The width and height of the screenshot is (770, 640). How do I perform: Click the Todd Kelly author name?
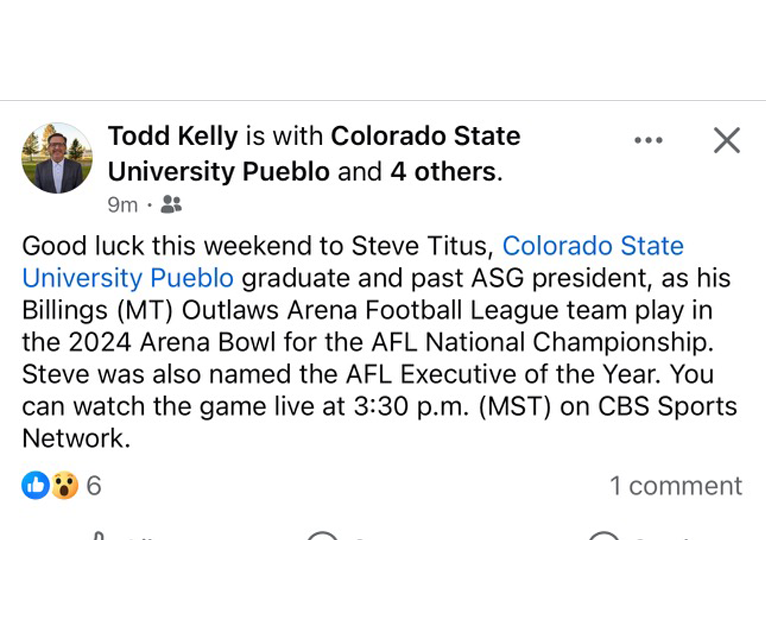[173, 136]
